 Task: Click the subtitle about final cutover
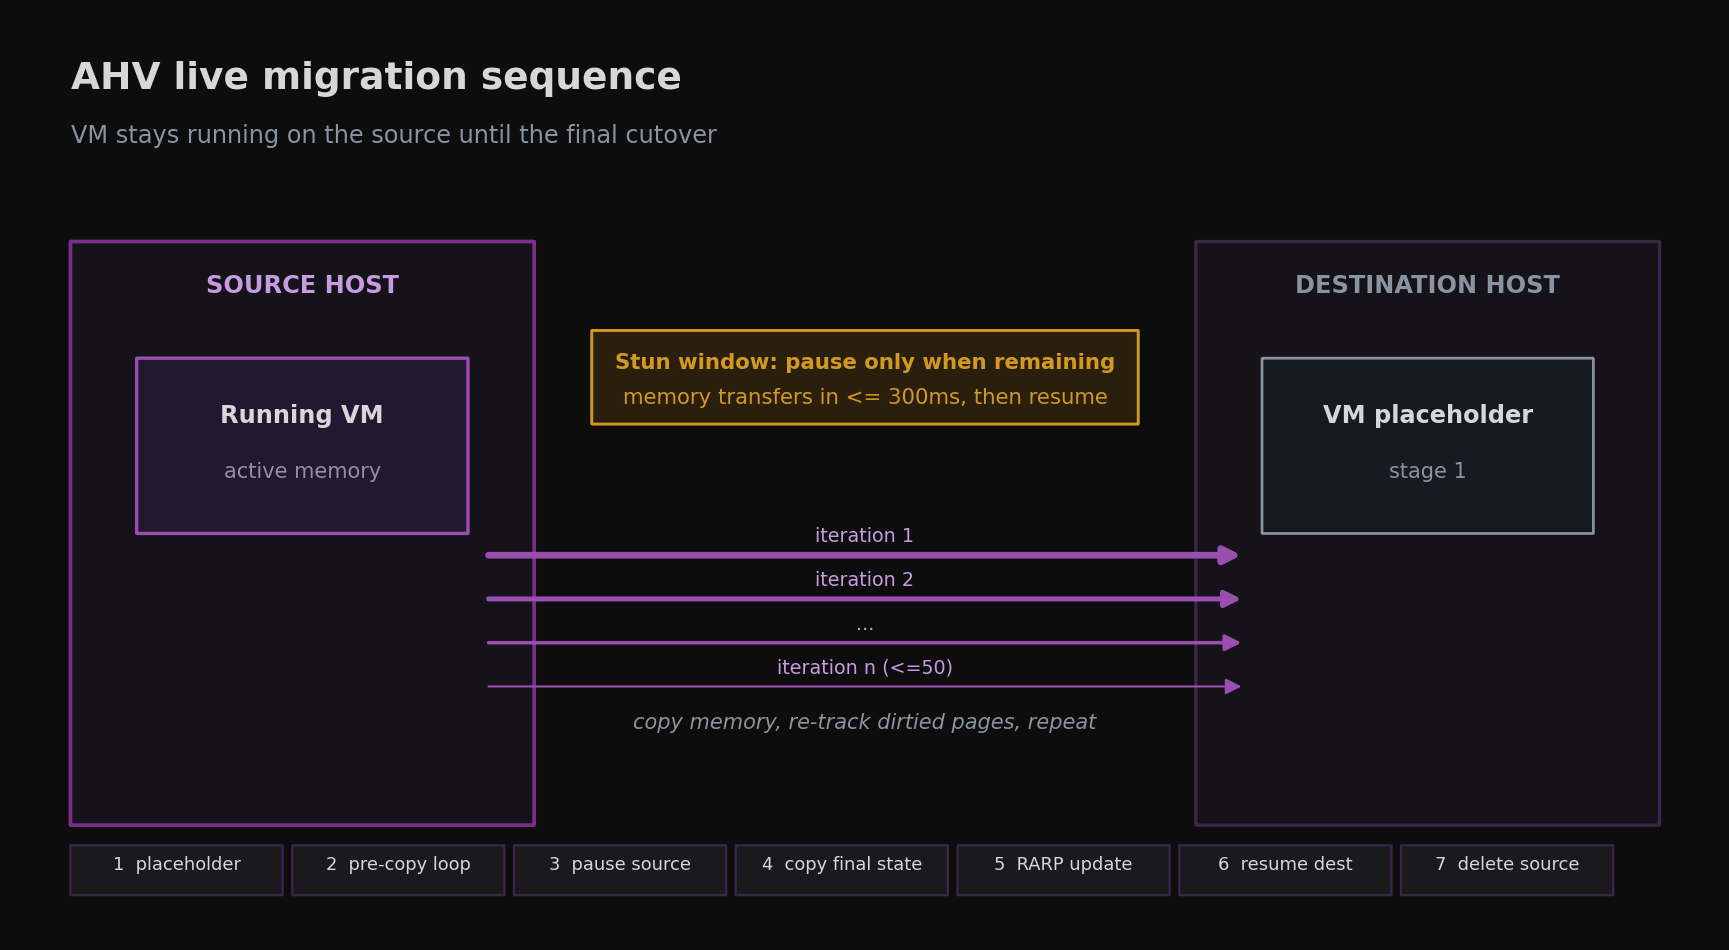click(394, 135)
